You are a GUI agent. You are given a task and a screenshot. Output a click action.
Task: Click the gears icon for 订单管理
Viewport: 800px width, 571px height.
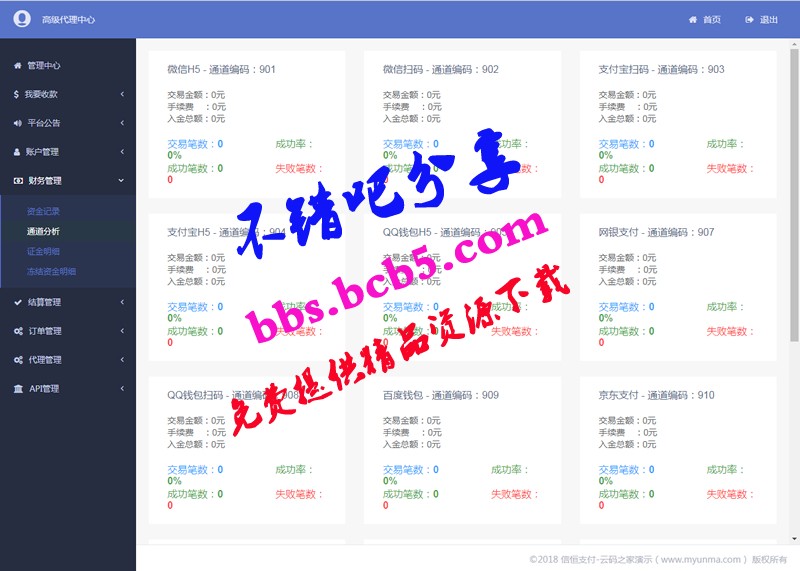coord(18,331)
